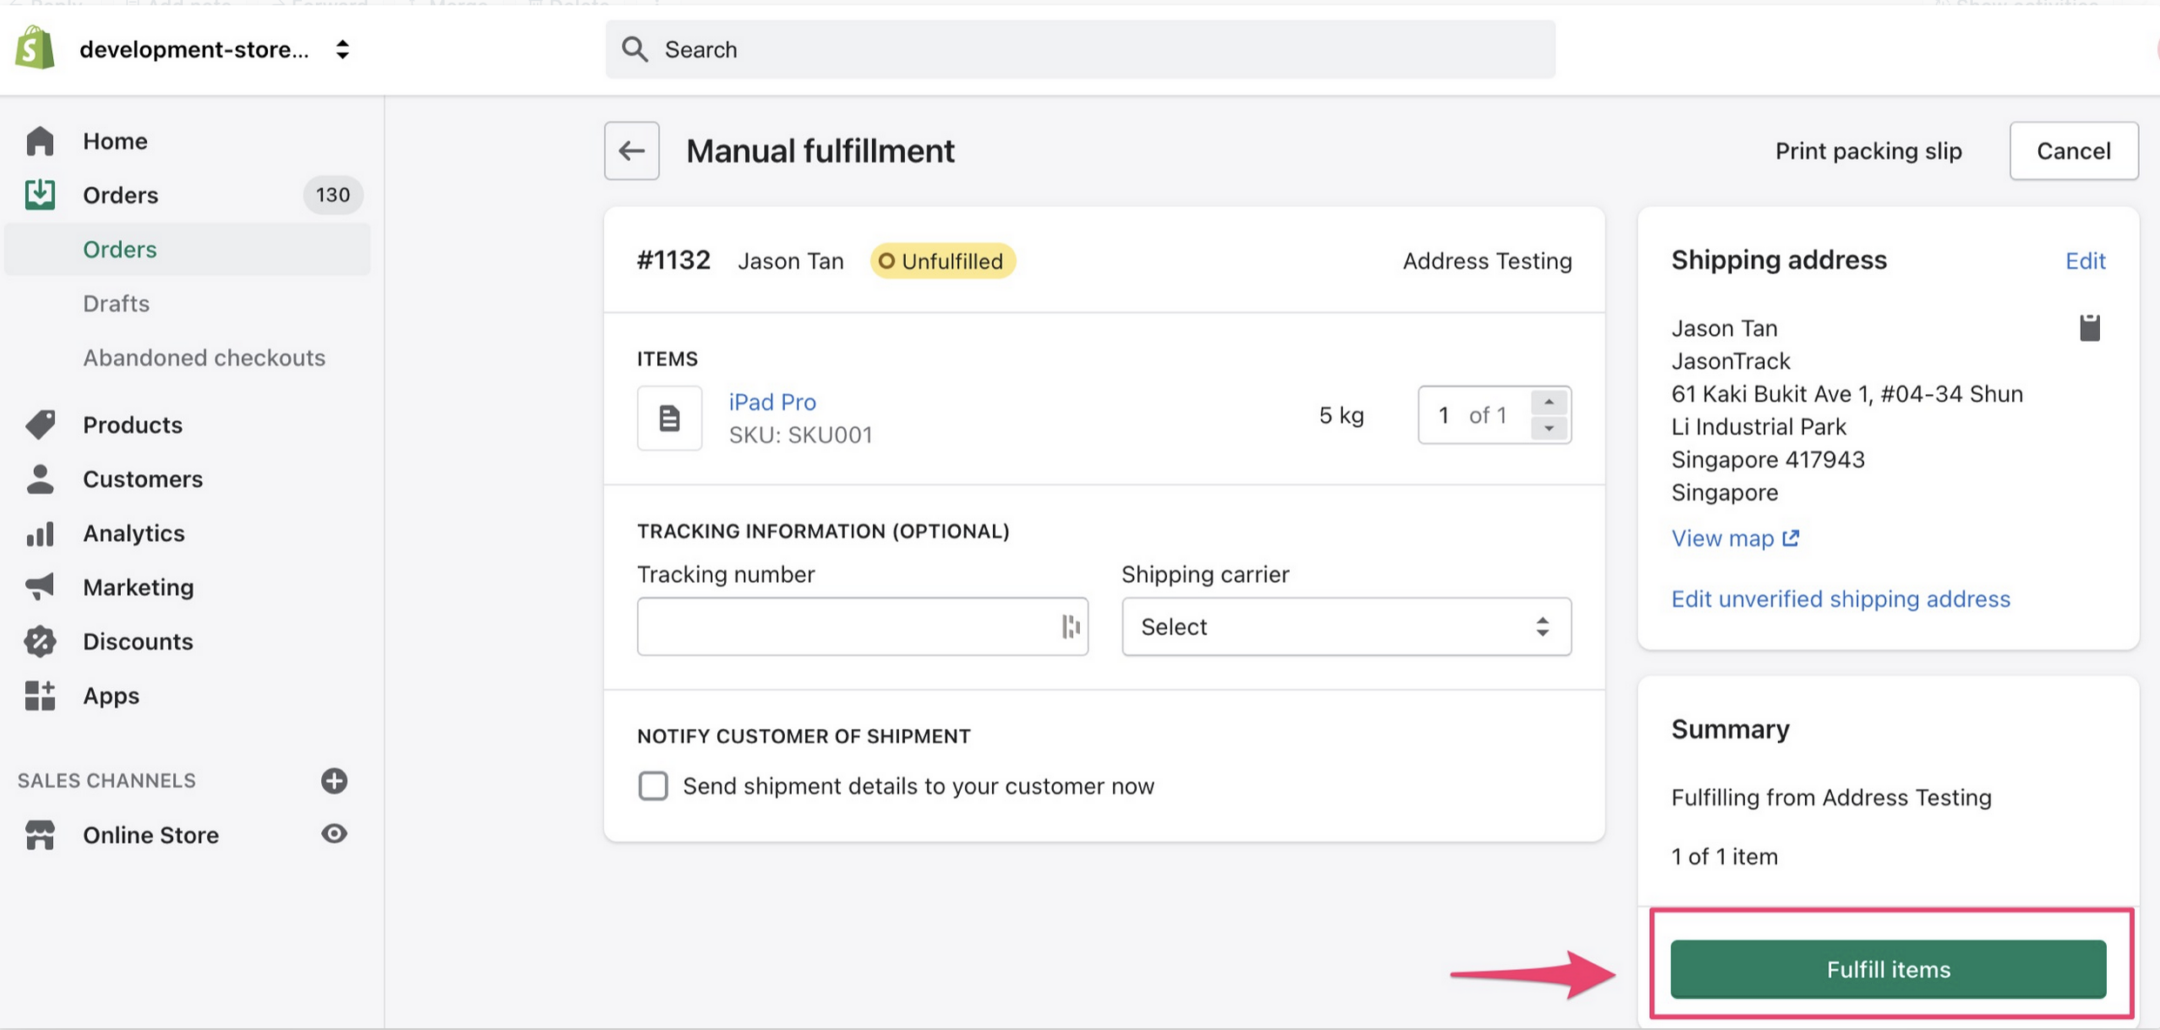Click the Marketing megaphone icon

click(40, 587)
